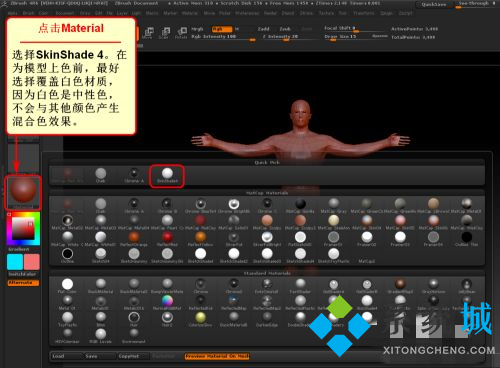Activate the Scale tool icon in toolbar

[165, 33]
